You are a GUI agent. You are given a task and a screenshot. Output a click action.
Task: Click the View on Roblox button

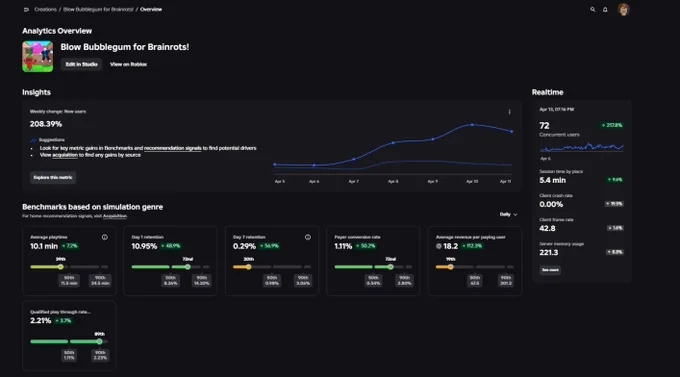point(128,64)
